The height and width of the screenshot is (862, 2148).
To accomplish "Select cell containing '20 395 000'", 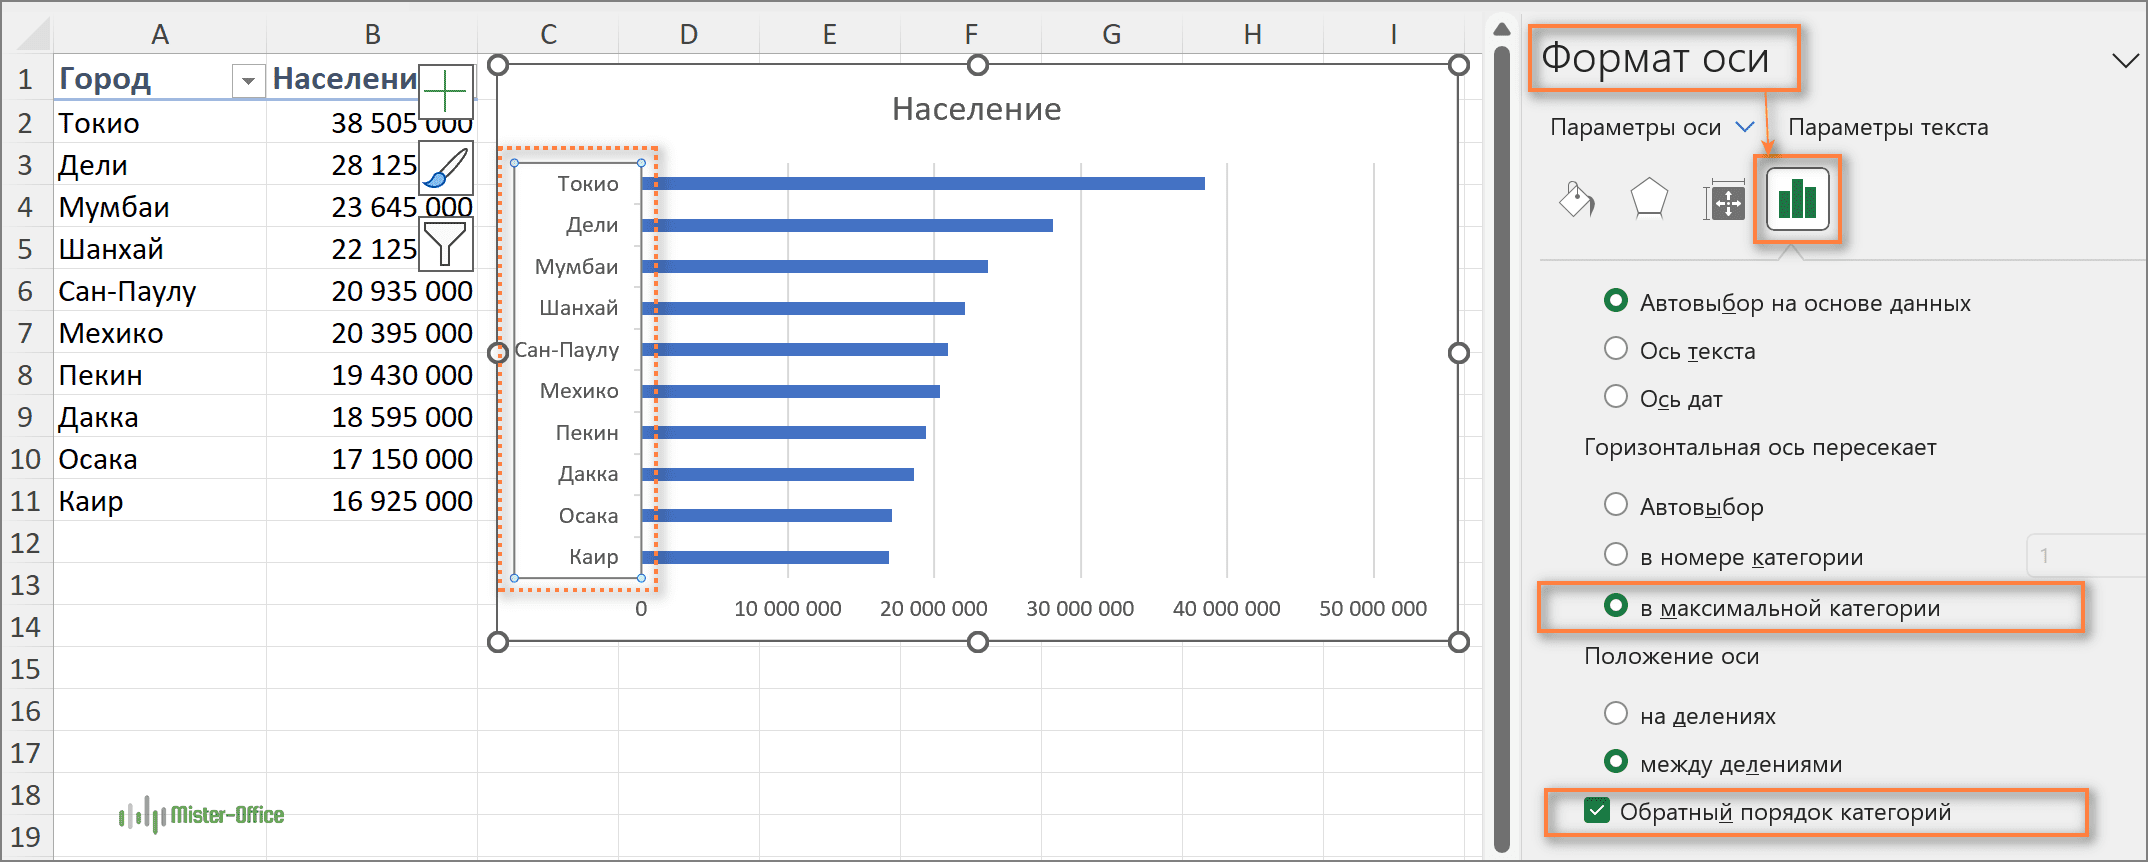I will [x=372, y=333].
